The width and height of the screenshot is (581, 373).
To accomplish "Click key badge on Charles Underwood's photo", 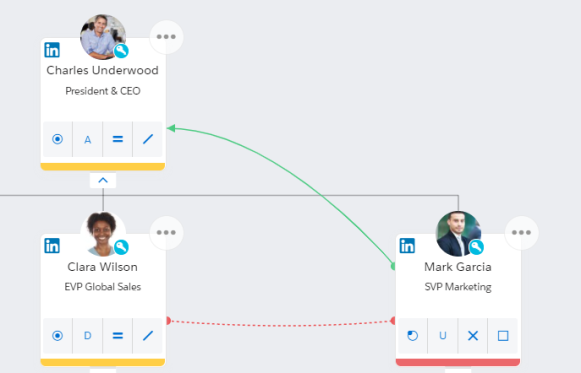I will [121, 51].
